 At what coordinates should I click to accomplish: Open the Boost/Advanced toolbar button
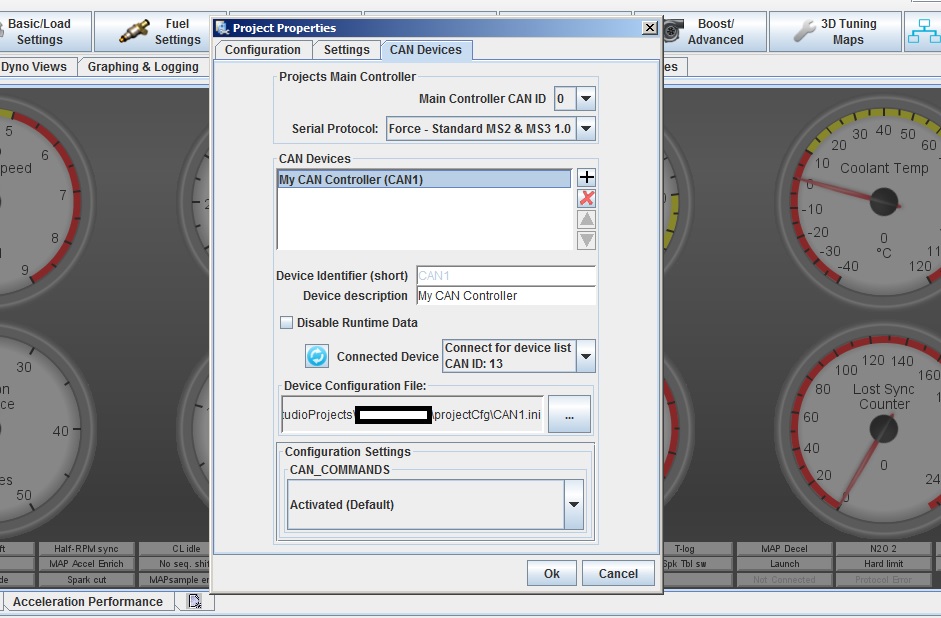713,32
